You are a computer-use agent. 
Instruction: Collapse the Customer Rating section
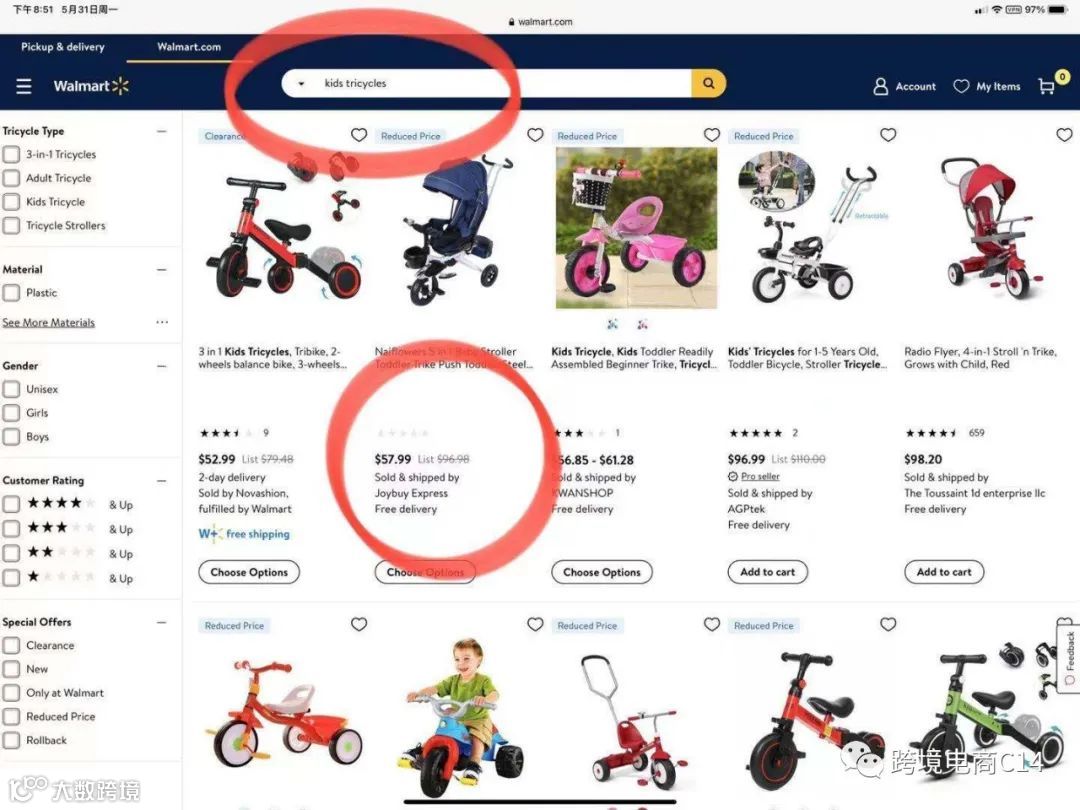coord(162,481)
